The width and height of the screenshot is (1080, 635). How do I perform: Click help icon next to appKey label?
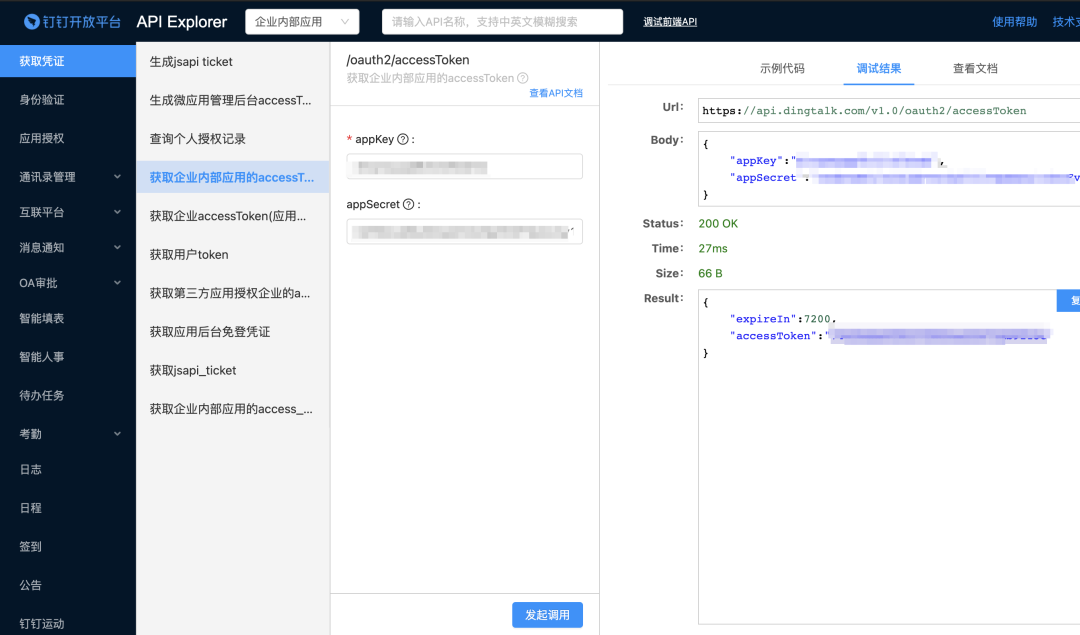[403, 139]
